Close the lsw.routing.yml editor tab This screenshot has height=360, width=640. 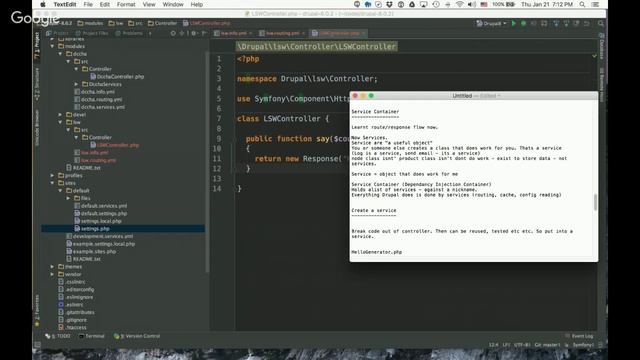coord(303,33)
